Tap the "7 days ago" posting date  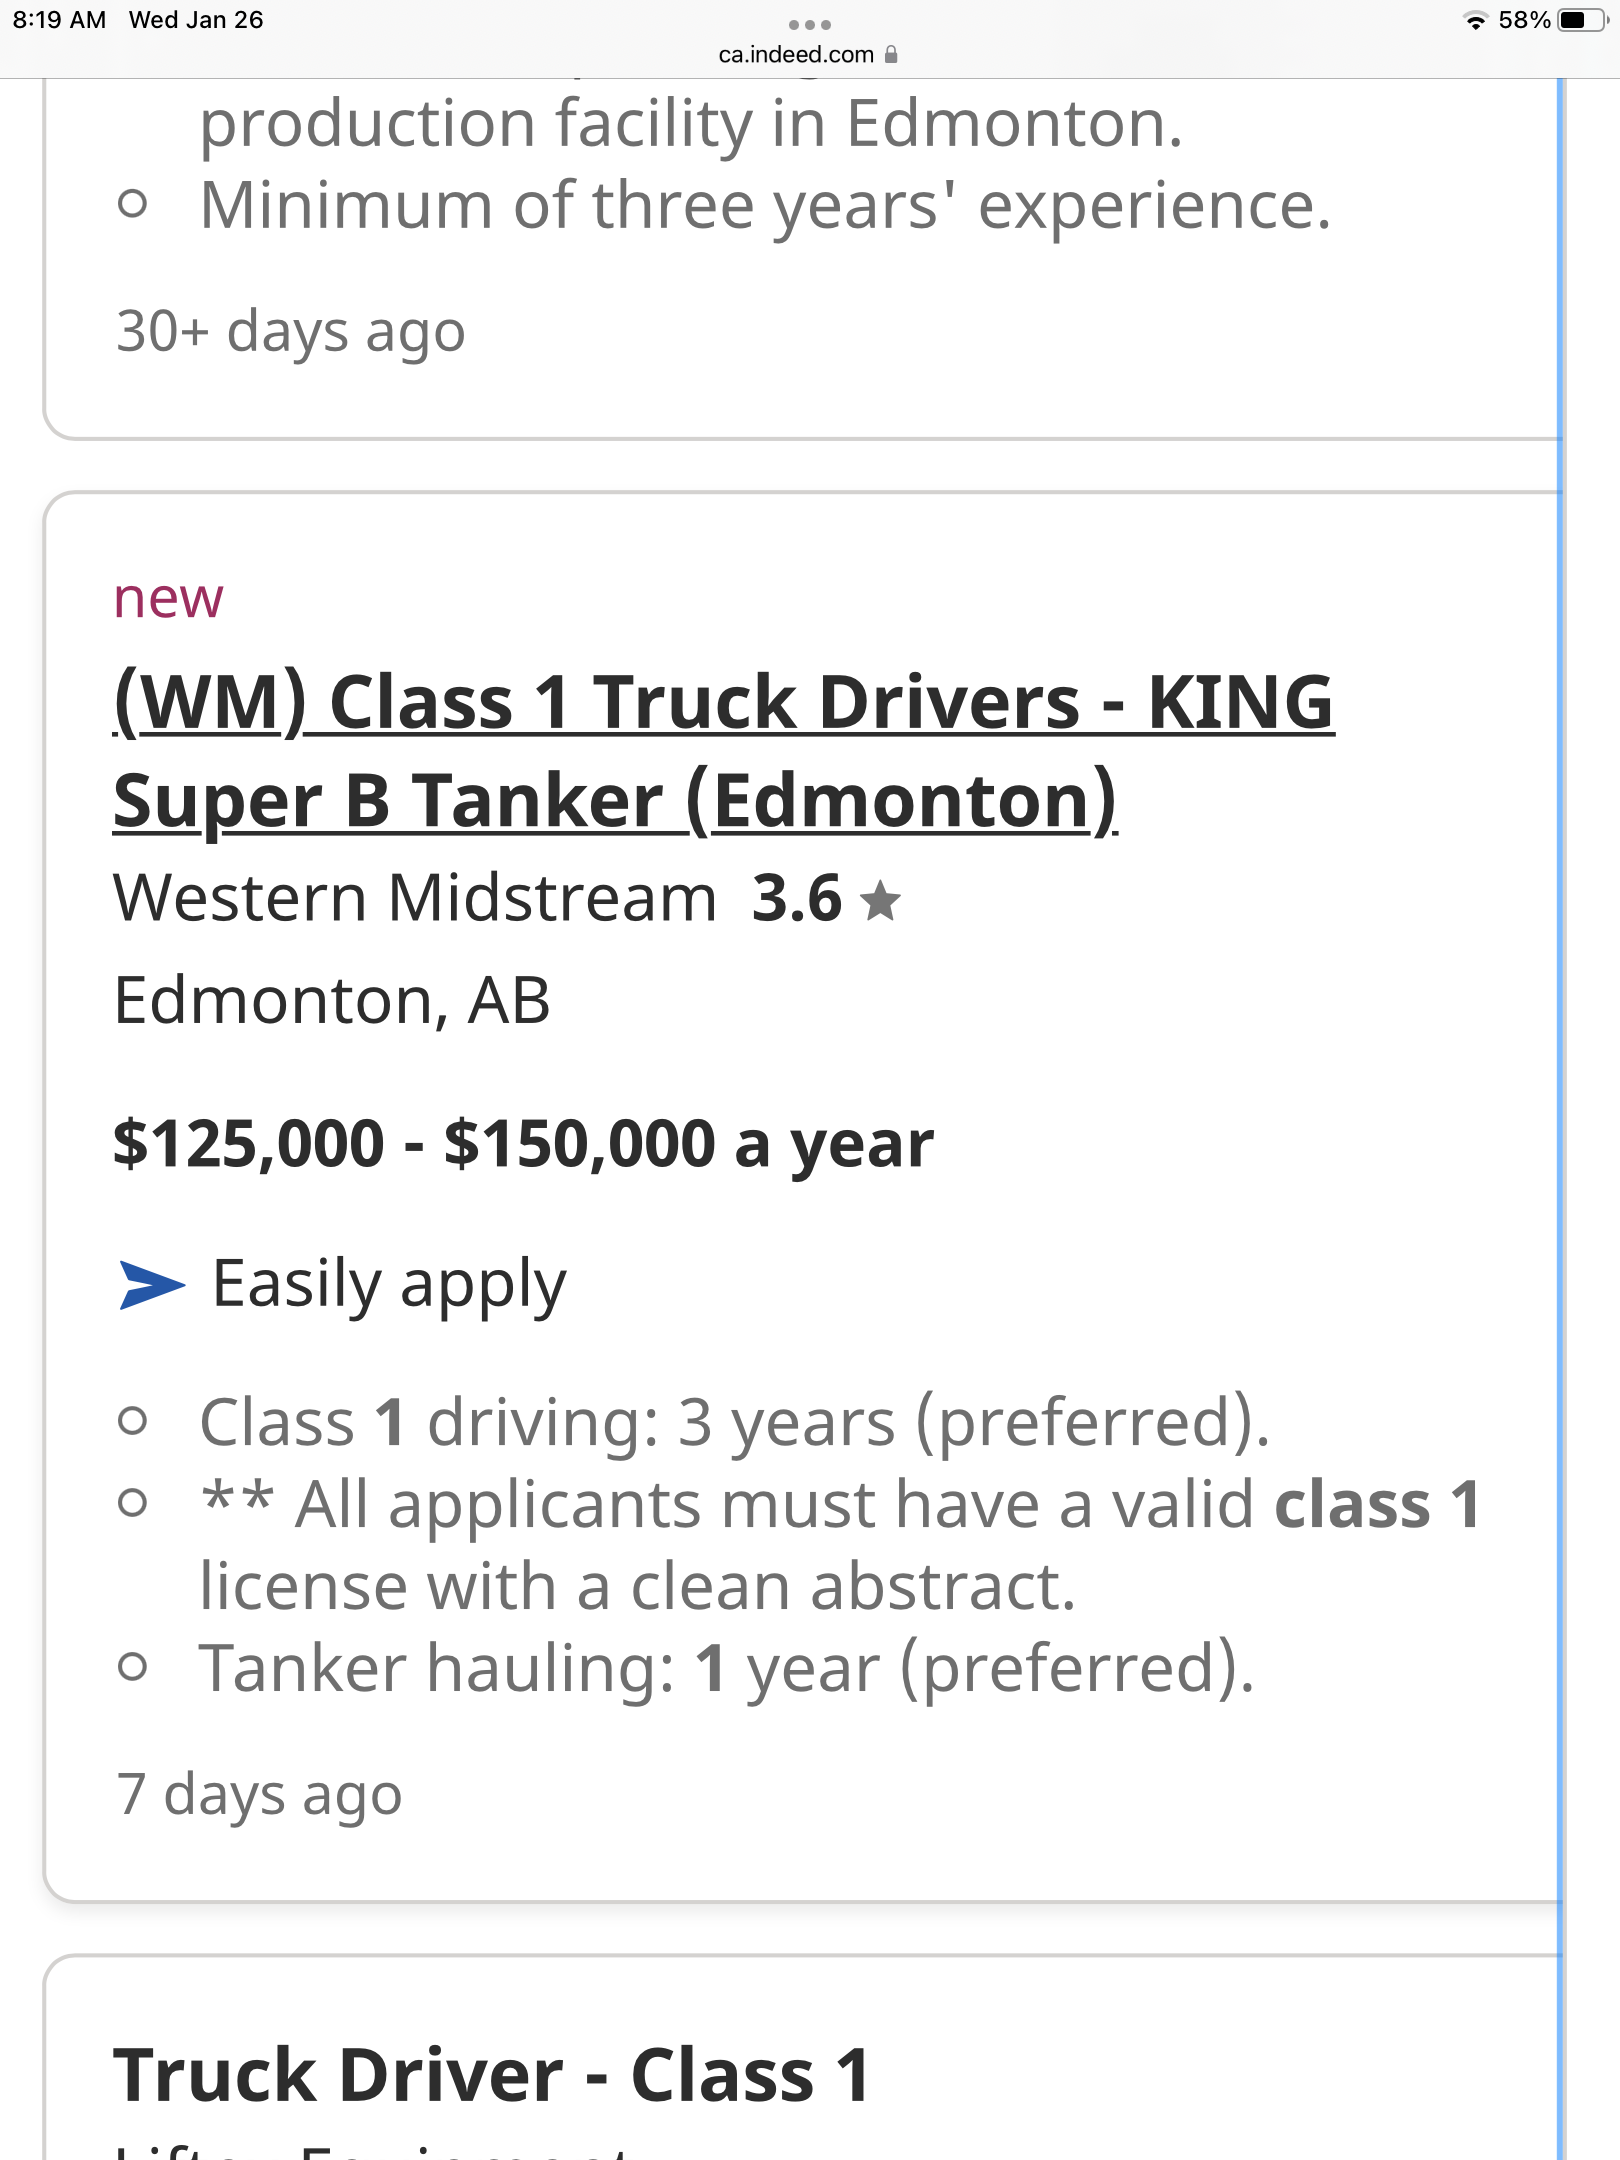click(x=259, y=1793)
